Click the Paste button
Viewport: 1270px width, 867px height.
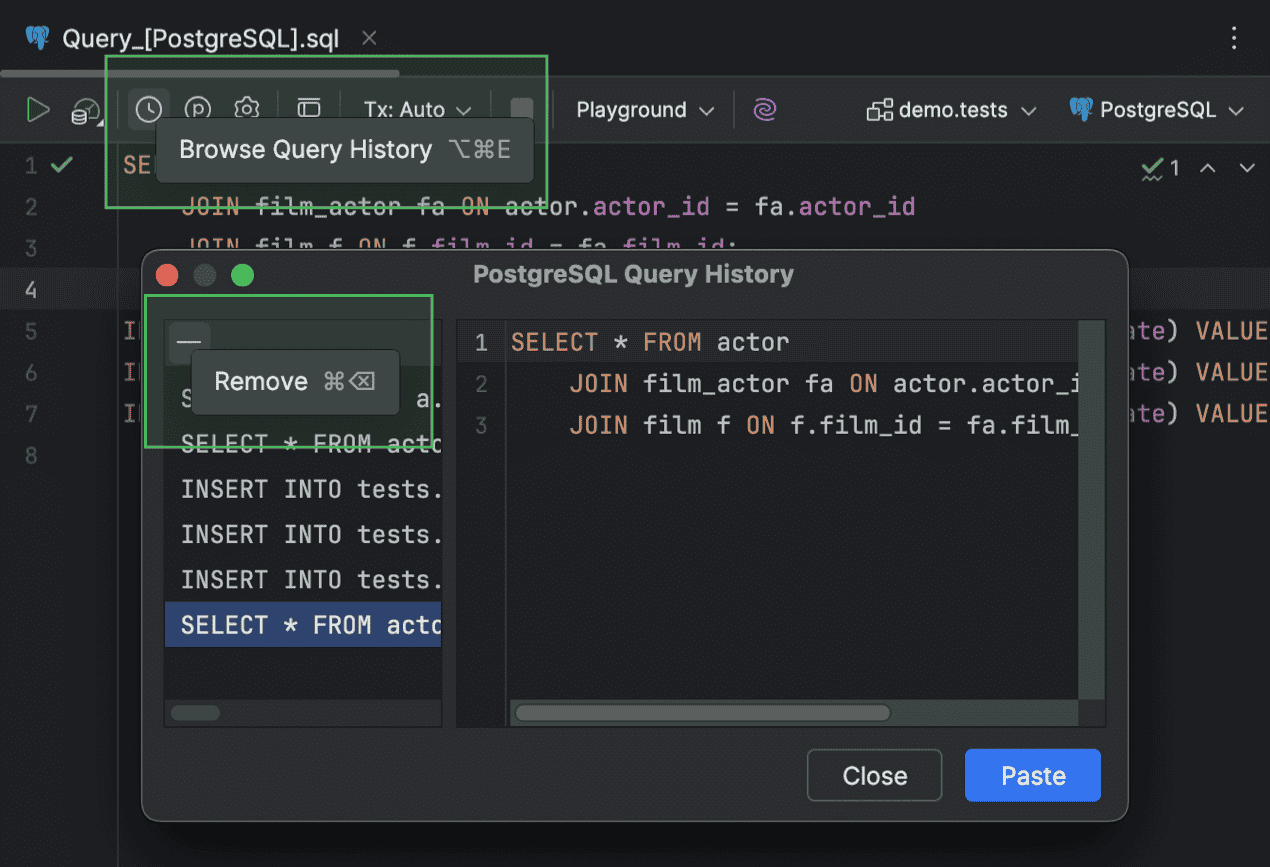(x=1032, y=776)
